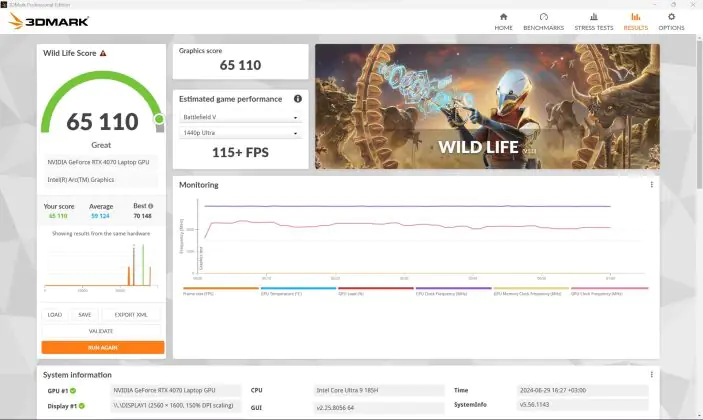The height and width of the screenshot is (420, 703).
Task: Click Your score value 65 110
Action: click(58, 216)
